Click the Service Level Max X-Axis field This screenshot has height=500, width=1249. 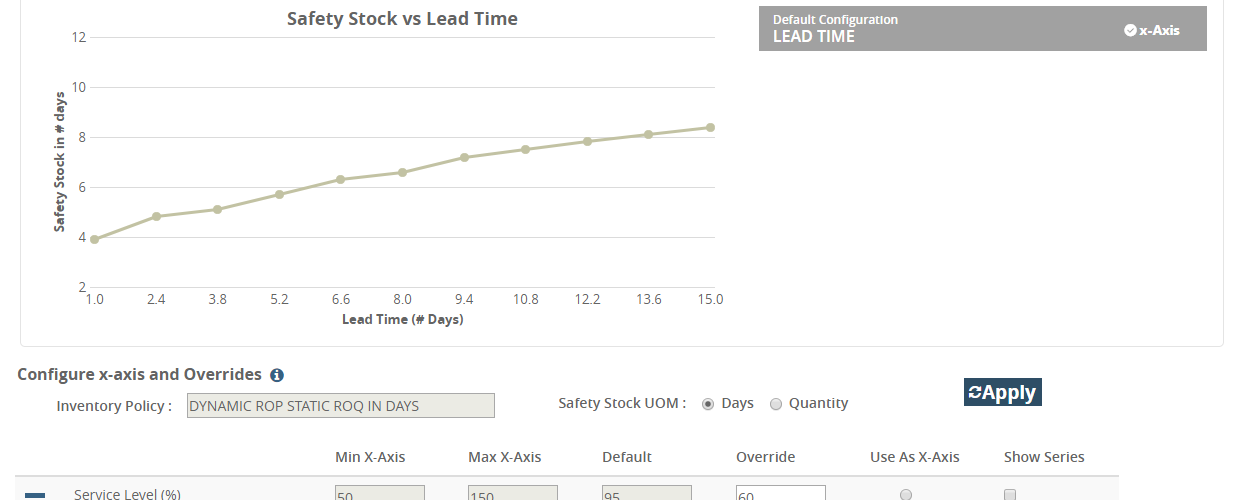512,493
